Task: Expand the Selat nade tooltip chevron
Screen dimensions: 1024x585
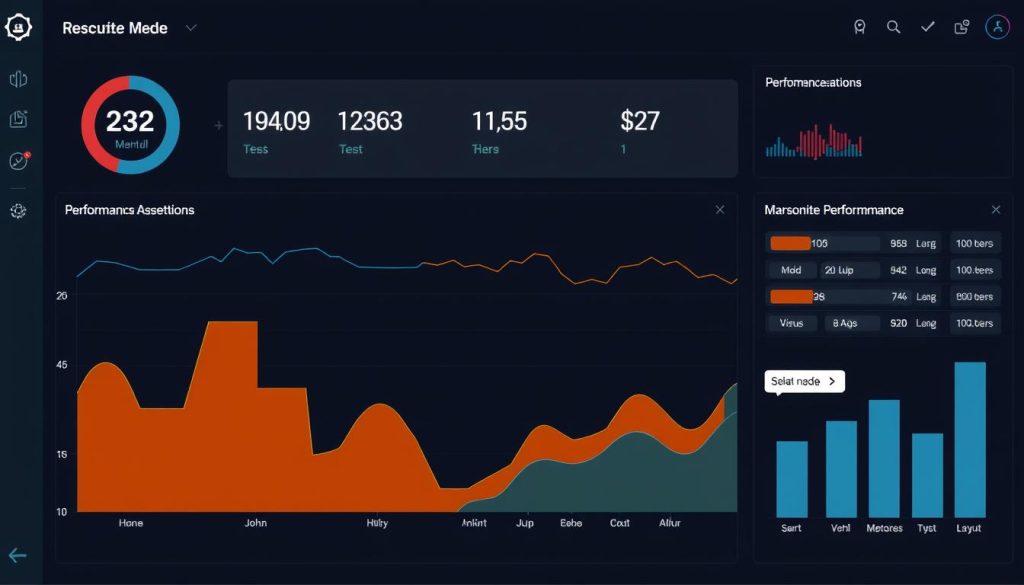Action: (x=832, y=382)
